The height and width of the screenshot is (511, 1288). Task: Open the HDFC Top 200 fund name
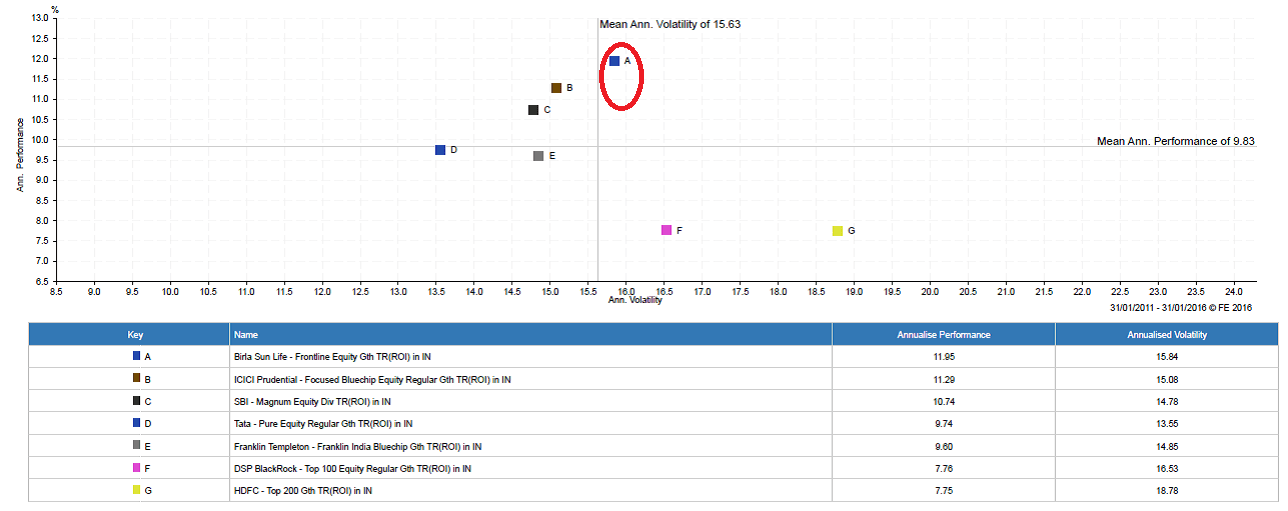coord(302,490)
